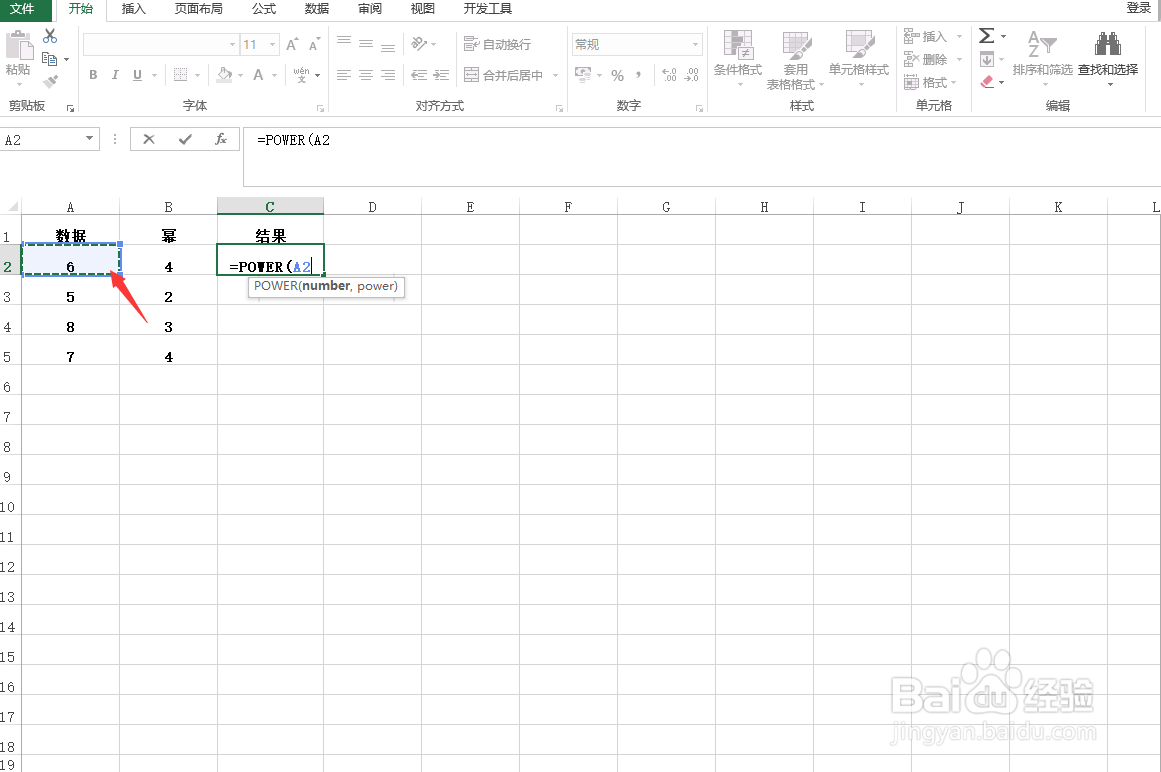Toggle Italic formatting
1161x772 pixels.
(115, 75)
